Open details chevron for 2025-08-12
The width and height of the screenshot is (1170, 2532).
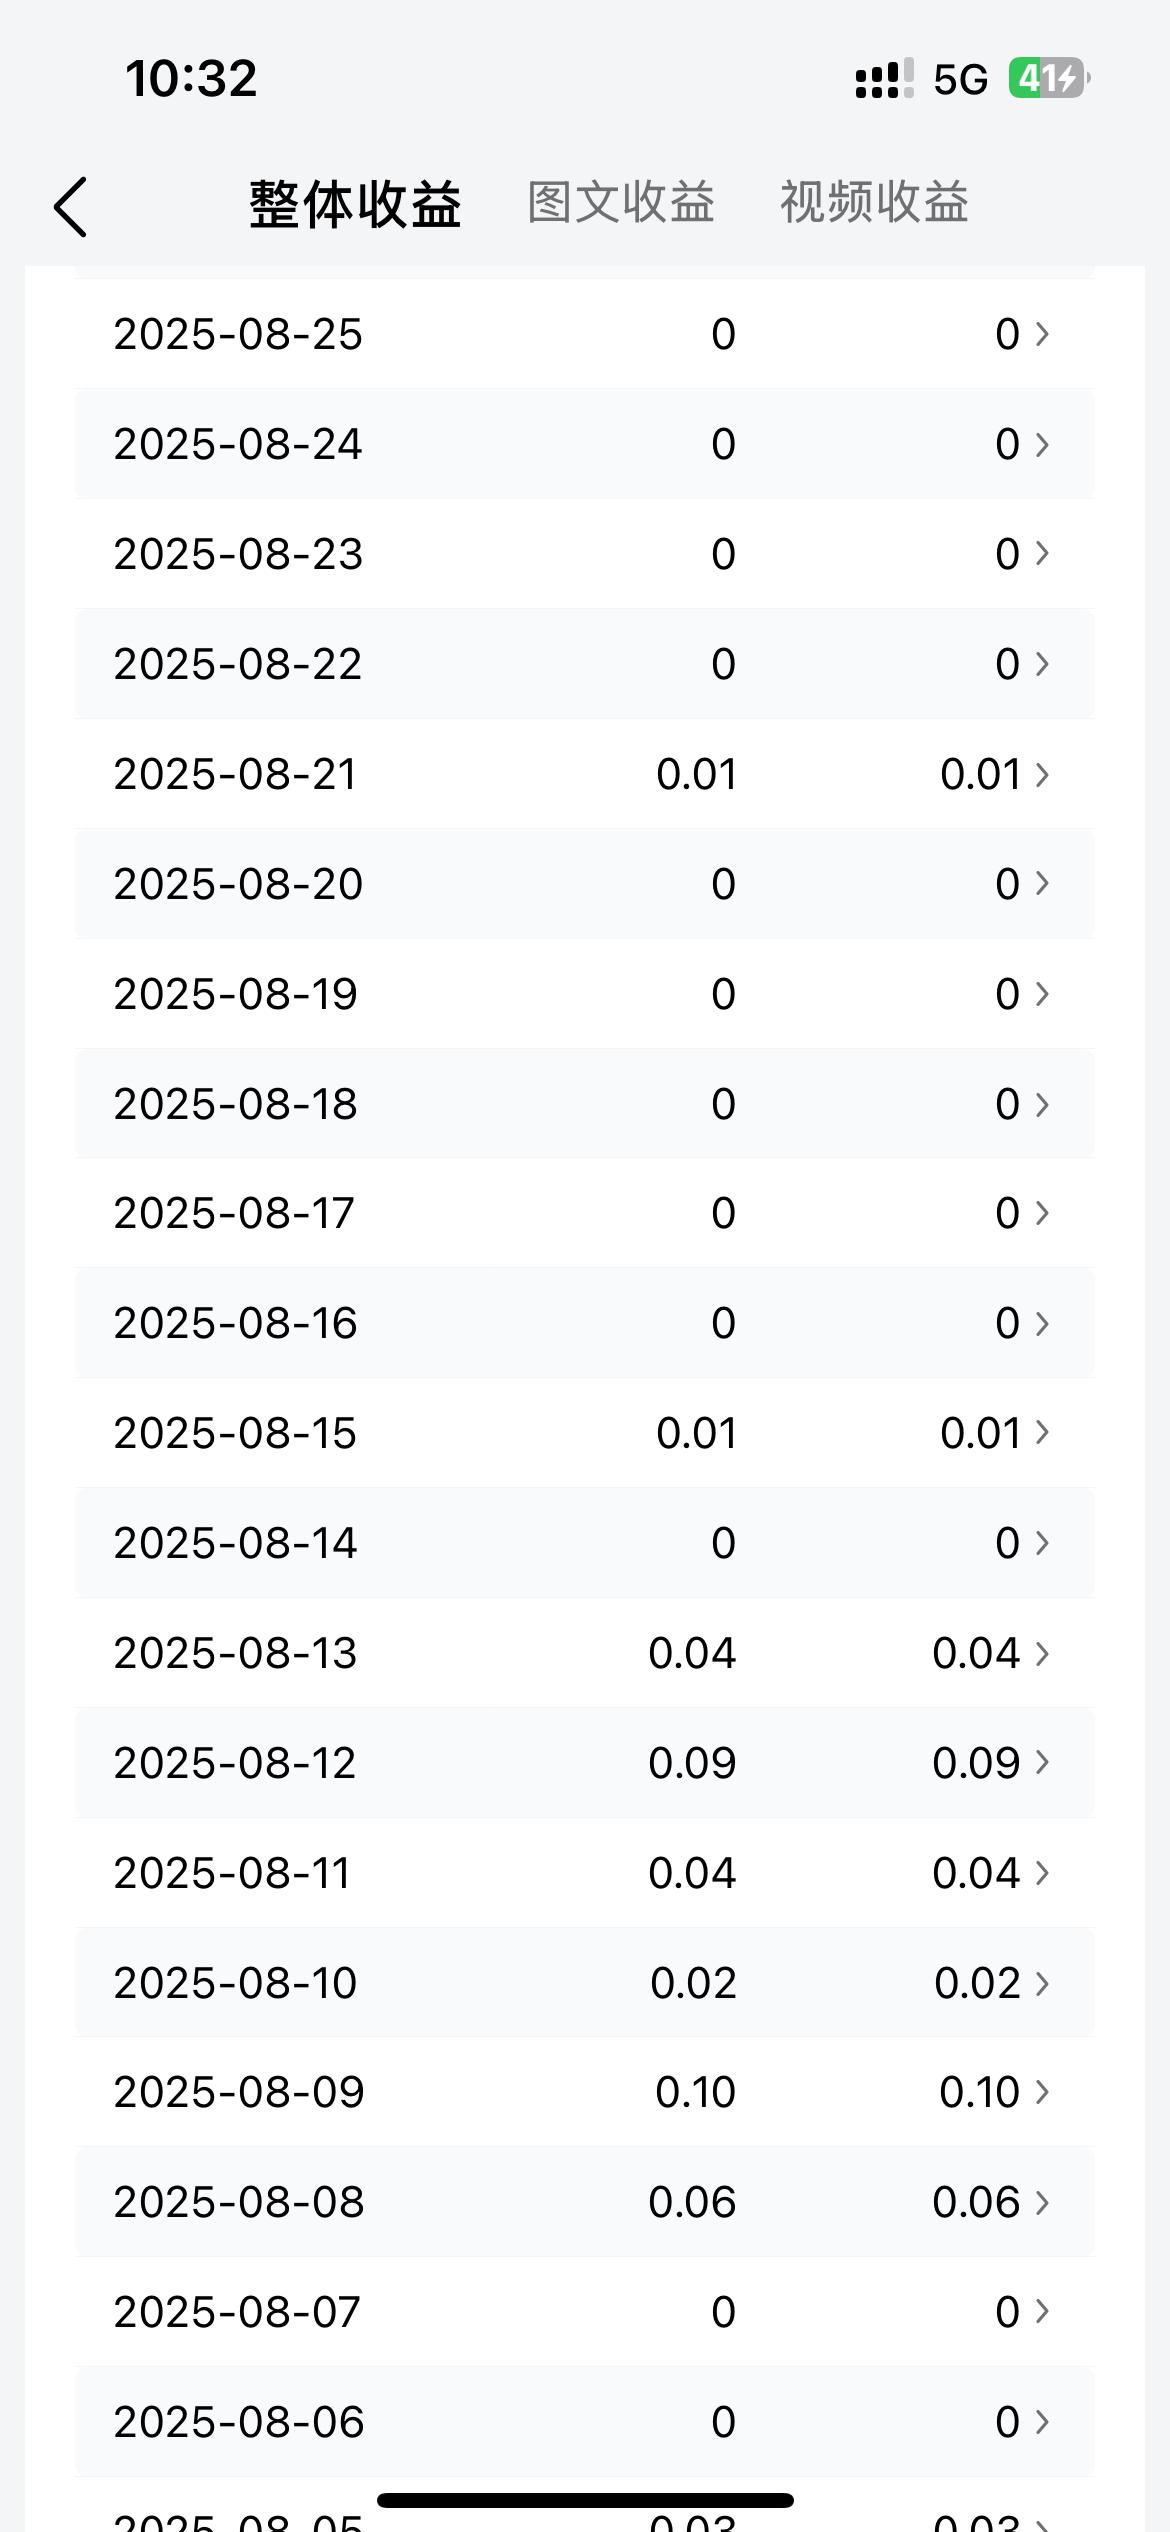pos(1042,1763)
